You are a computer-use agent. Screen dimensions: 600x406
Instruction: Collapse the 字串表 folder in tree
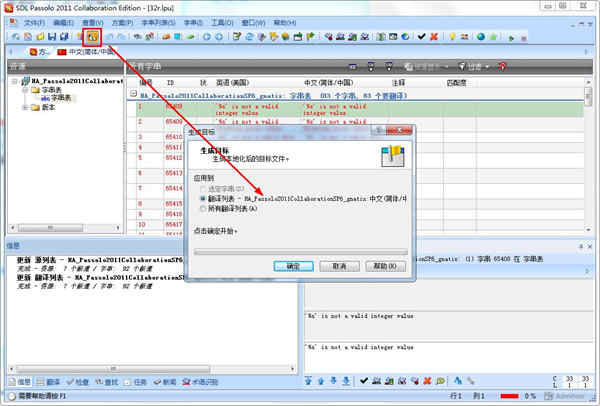point(25,89)
